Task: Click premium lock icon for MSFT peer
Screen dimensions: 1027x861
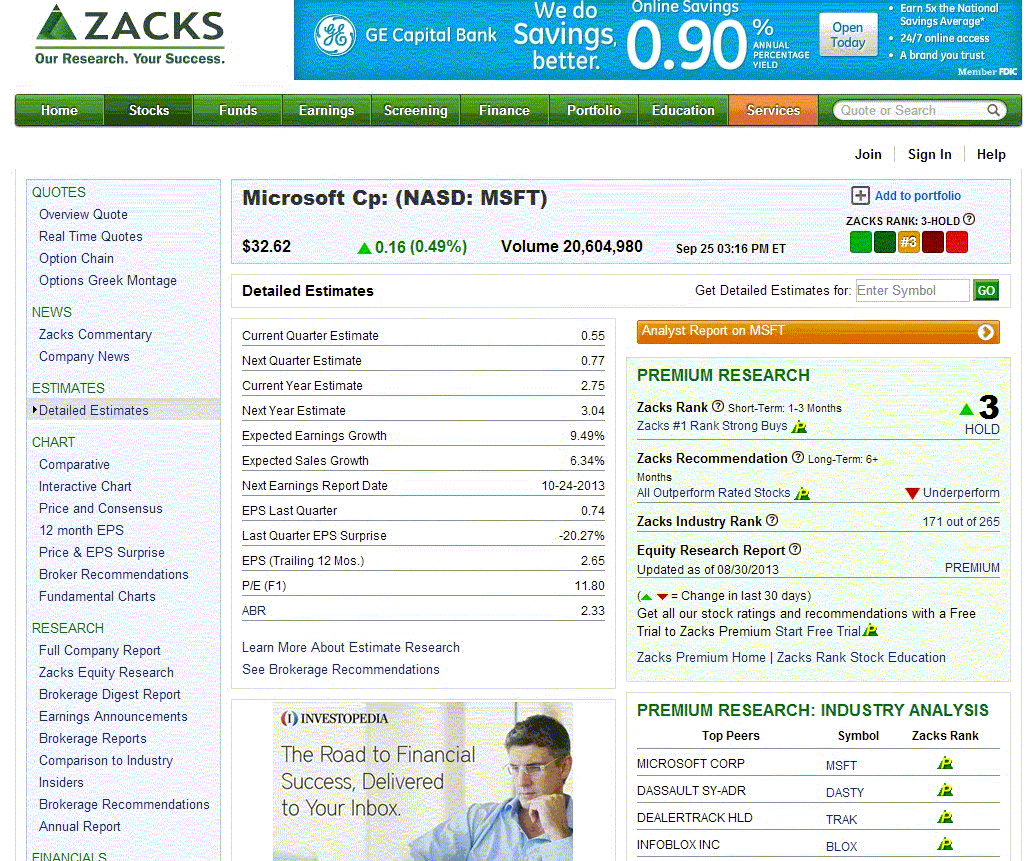Action: click(944, 764)
